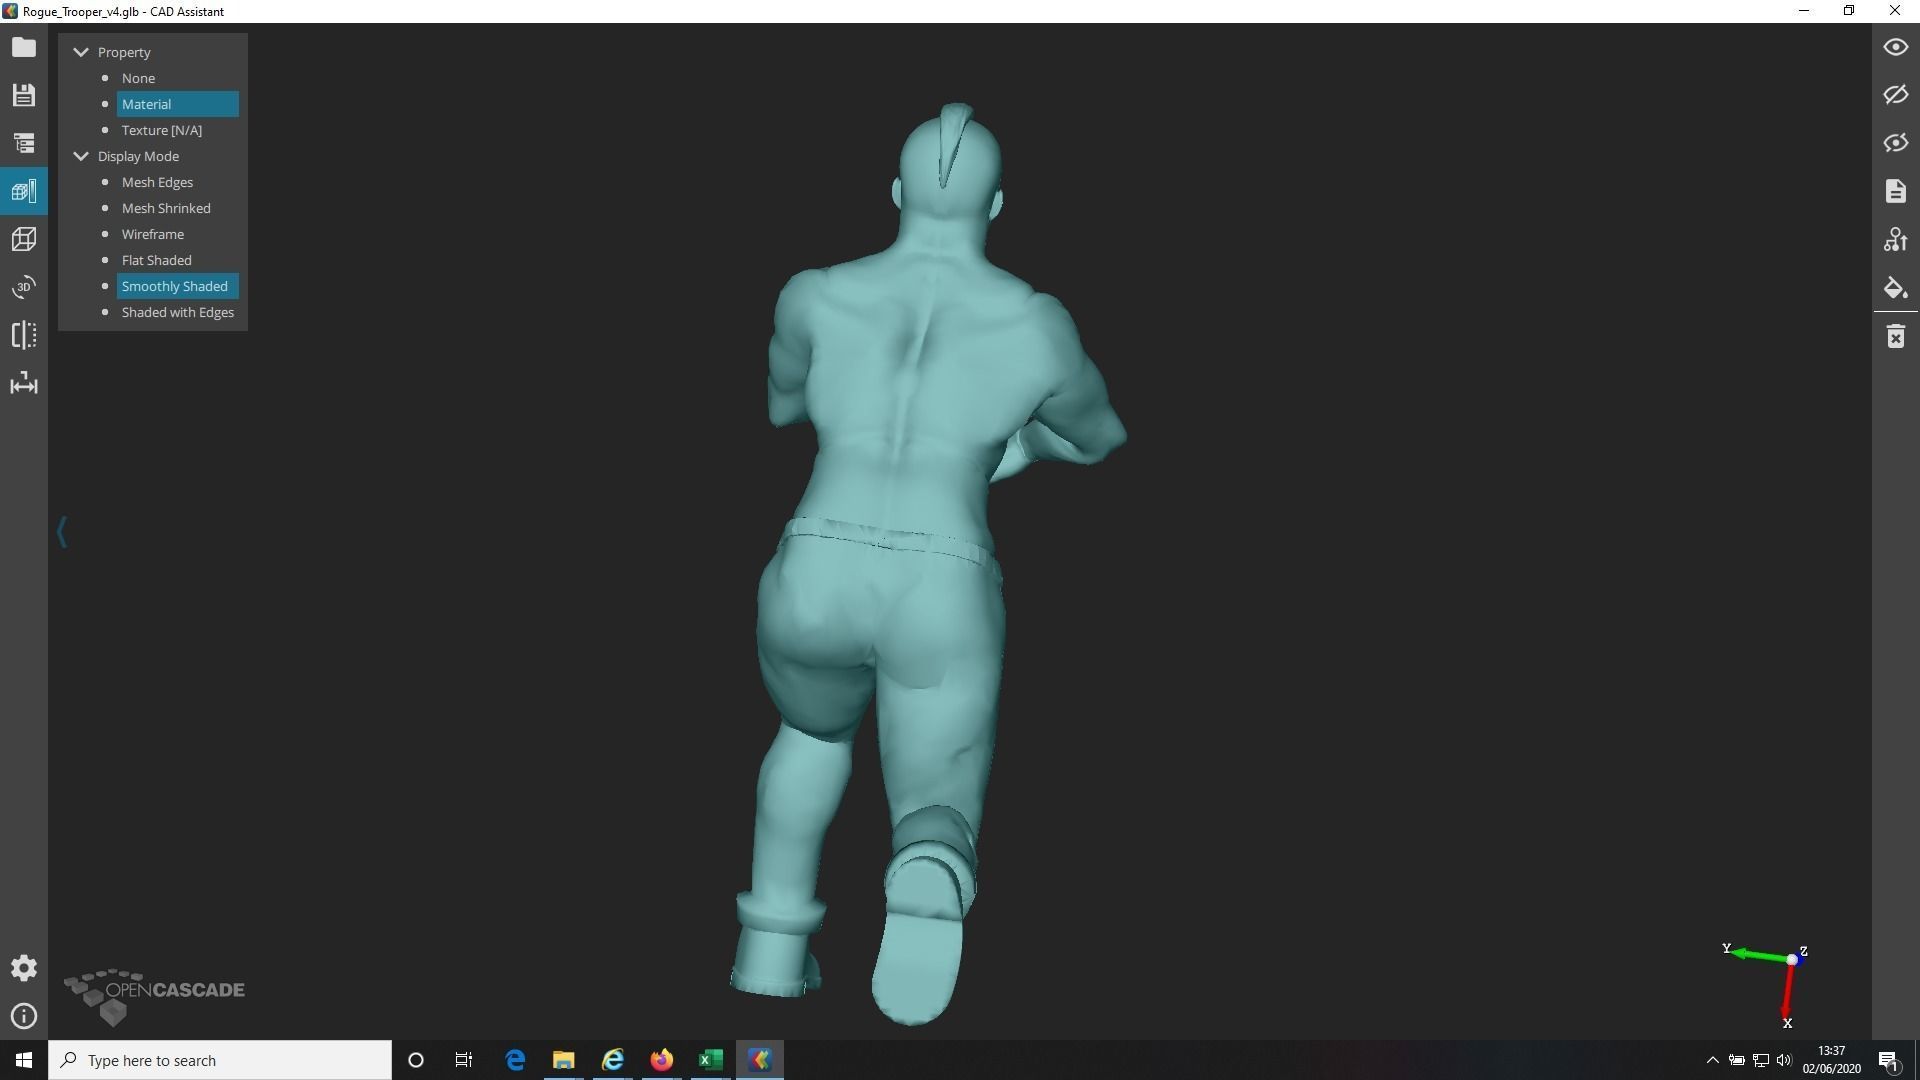The width and height of the screenshot is (1920, 1080).
Task: Open file with folder icon
Action: pos(24,47)
